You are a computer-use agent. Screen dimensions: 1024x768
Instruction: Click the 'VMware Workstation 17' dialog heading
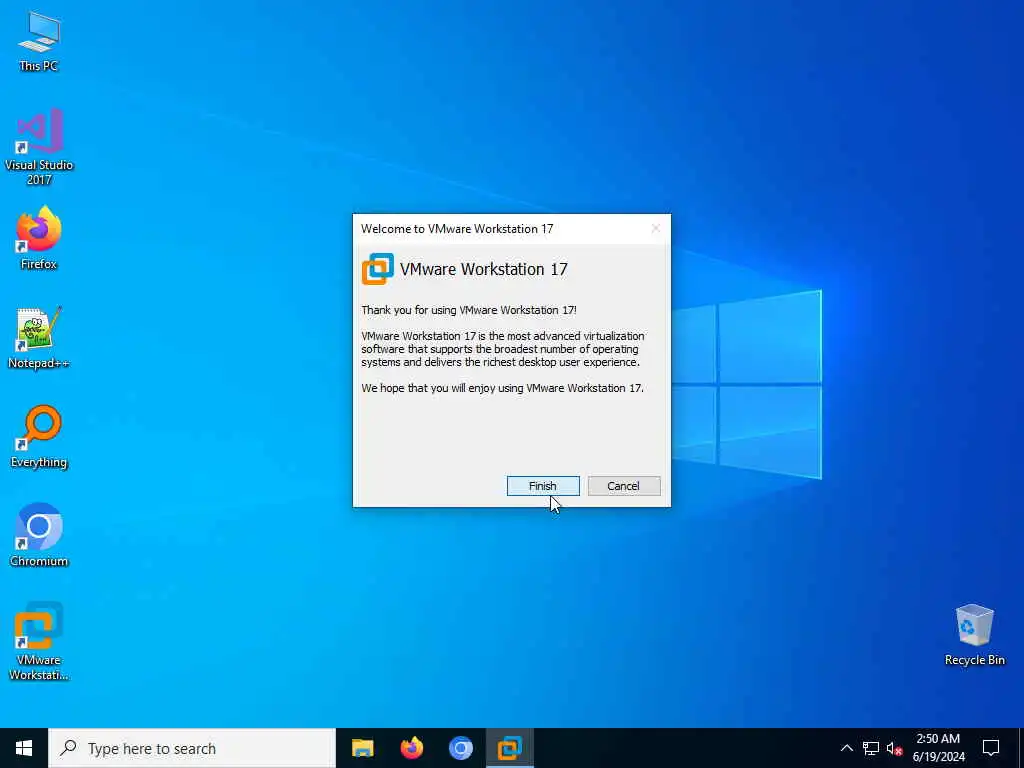pos(483,269)
